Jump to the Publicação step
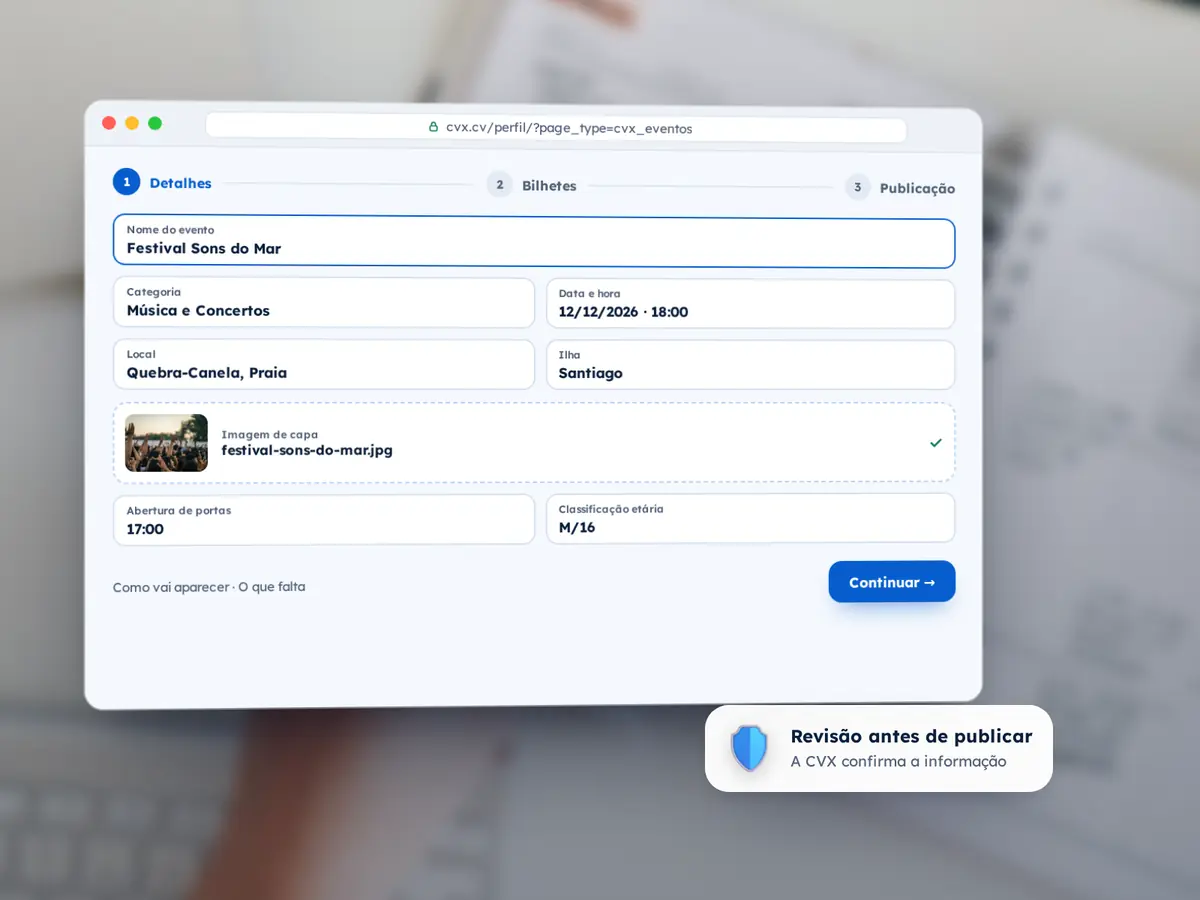 917,188
